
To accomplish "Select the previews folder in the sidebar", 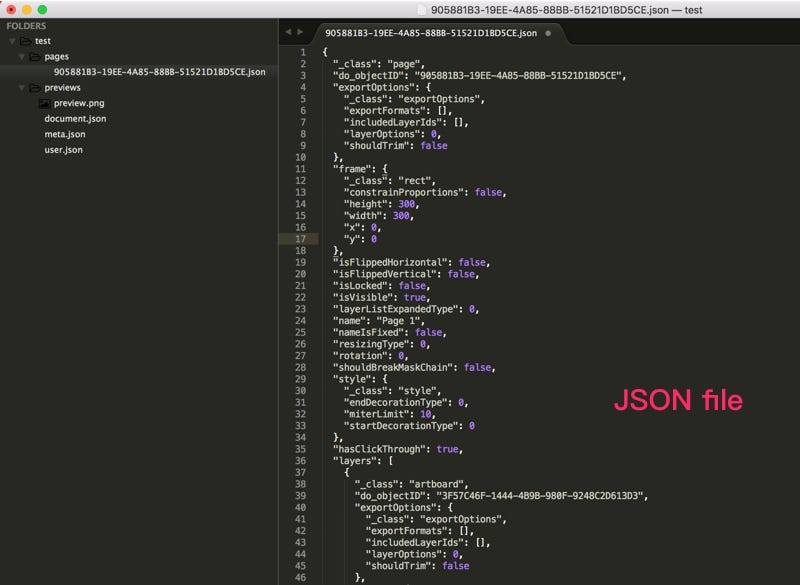I will click(x=62, y=88).
